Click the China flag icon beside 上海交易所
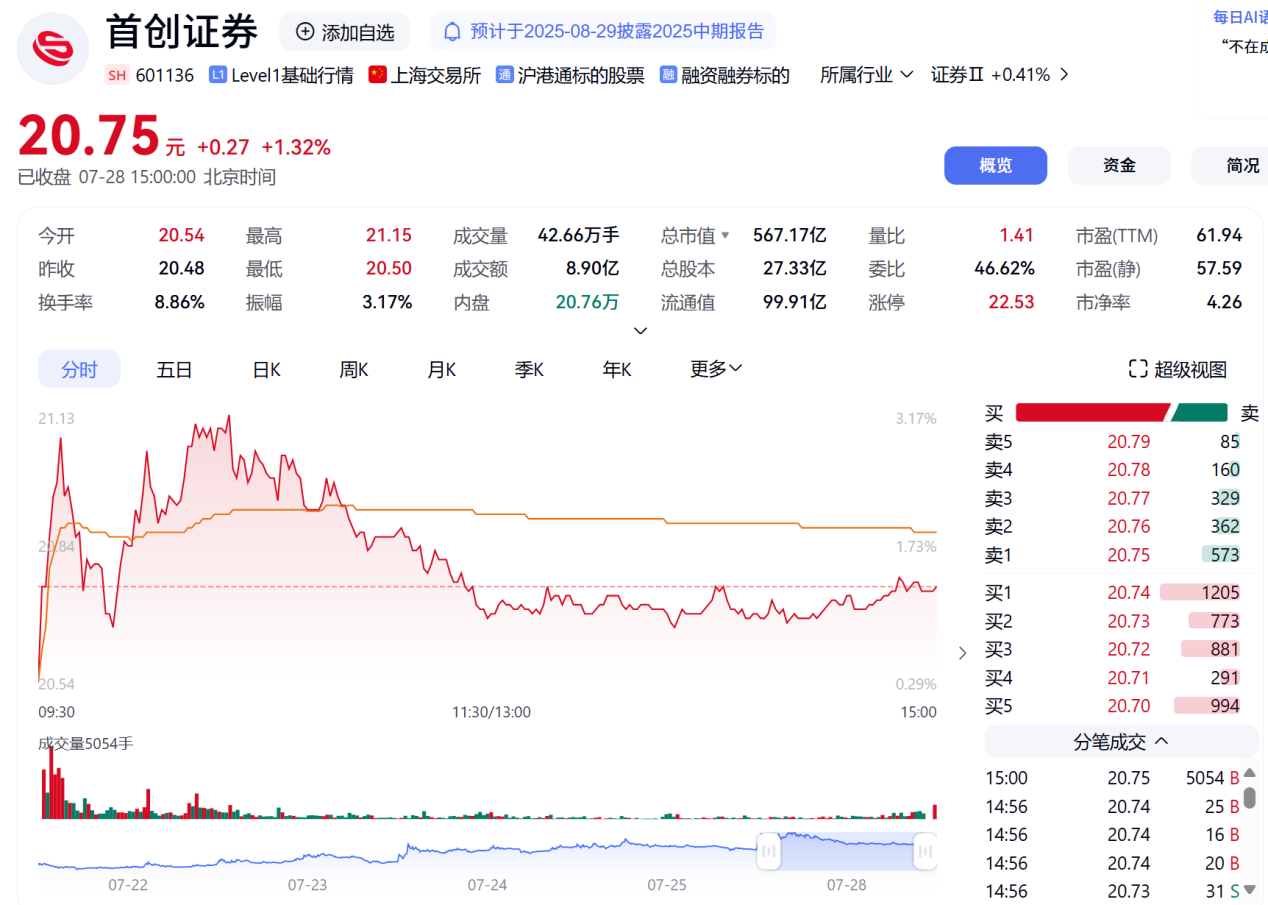The image size is (1268, 905). pyautogui.click(x=377, y=75)
